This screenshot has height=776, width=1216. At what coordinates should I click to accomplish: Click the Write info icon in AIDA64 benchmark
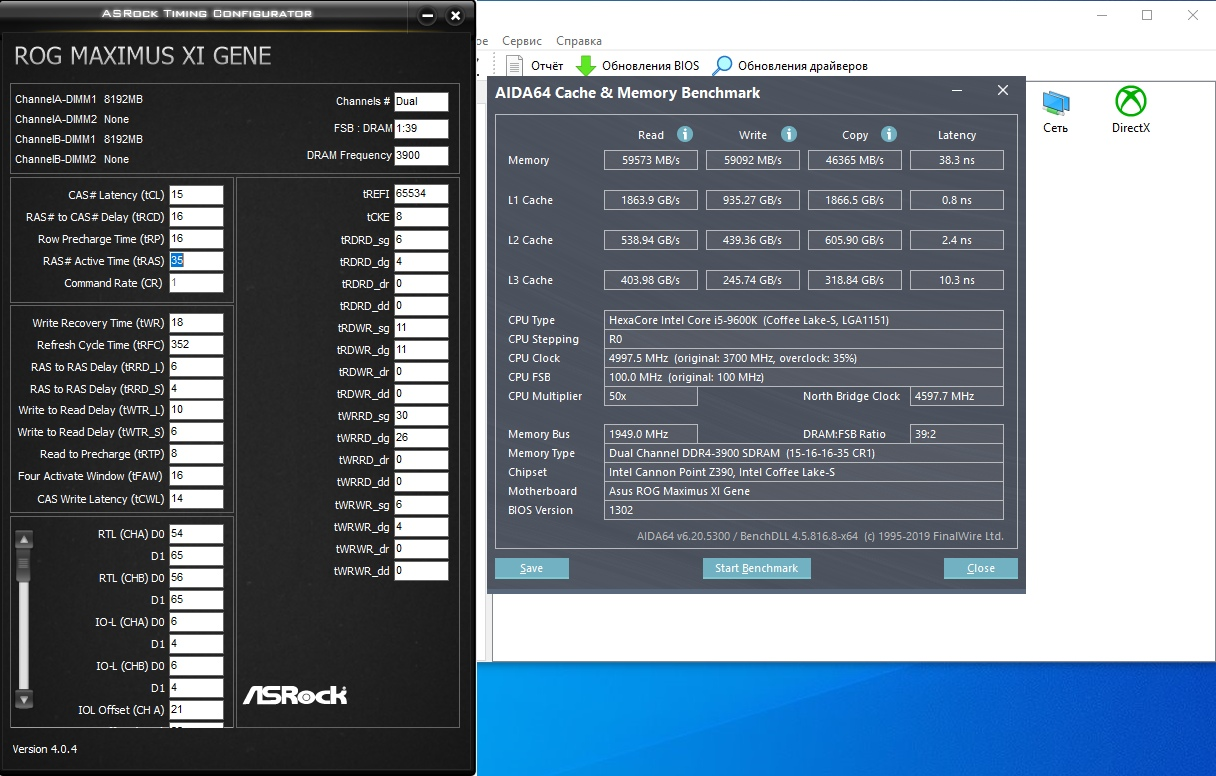(788, 134)
